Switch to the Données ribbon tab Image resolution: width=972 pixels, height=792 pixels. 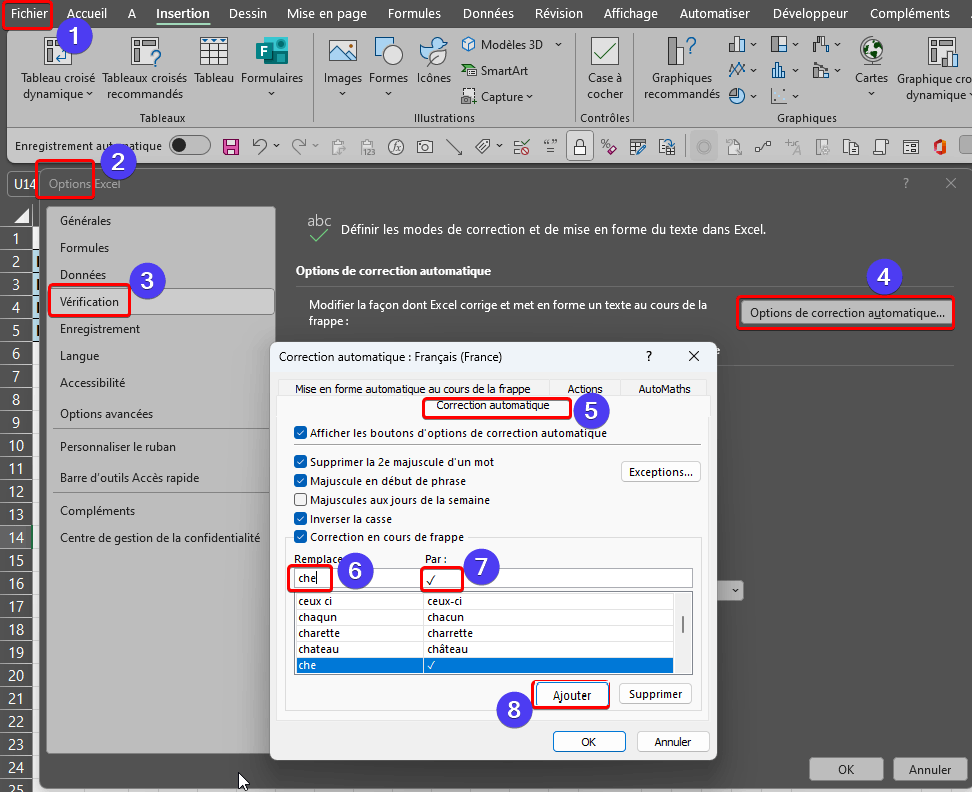click(488, 13)
